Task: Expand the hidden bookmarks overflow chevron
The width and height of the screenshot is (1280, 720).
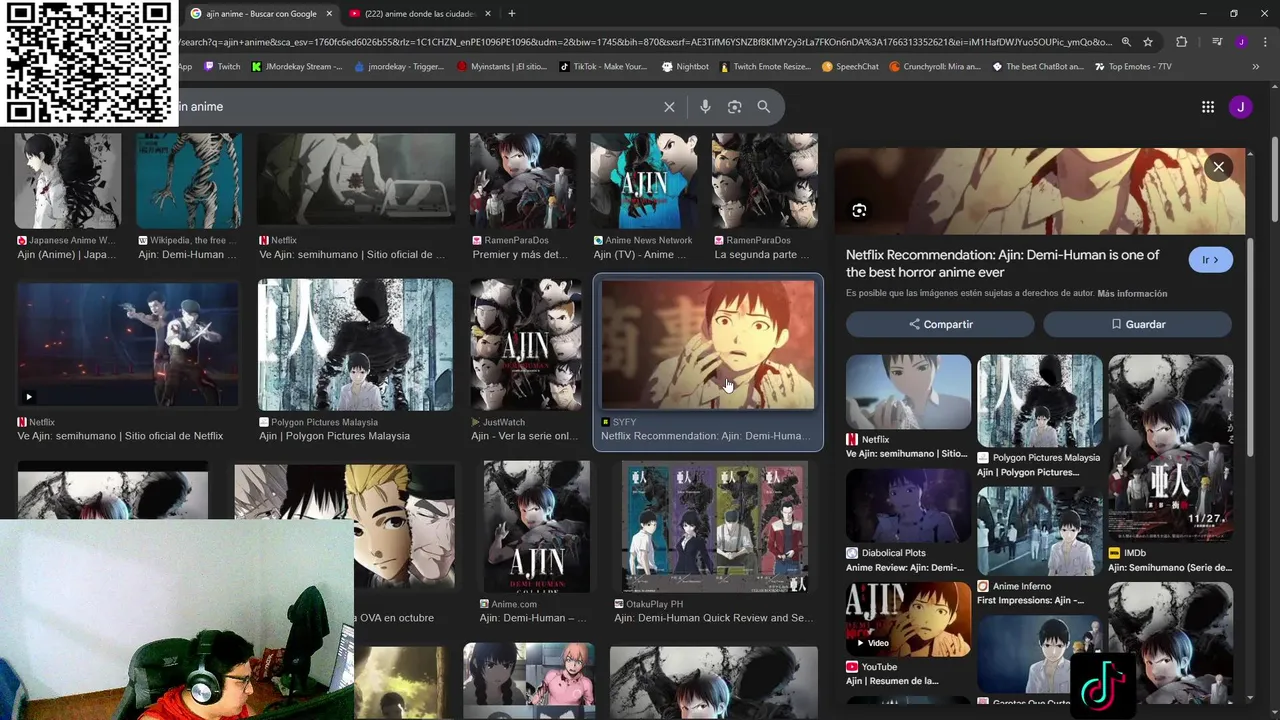Action: tap(1256, 67)
